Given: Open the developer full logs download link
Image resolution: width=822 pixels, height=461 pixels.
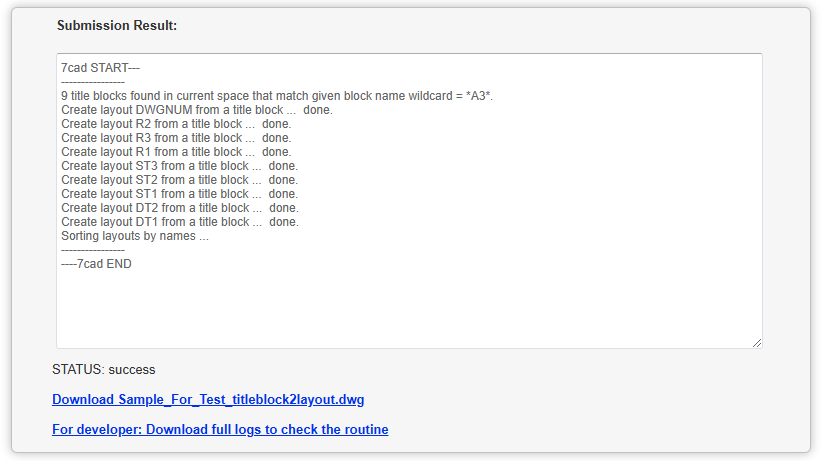Looking at the screenshot, I should tap(220, 429).
